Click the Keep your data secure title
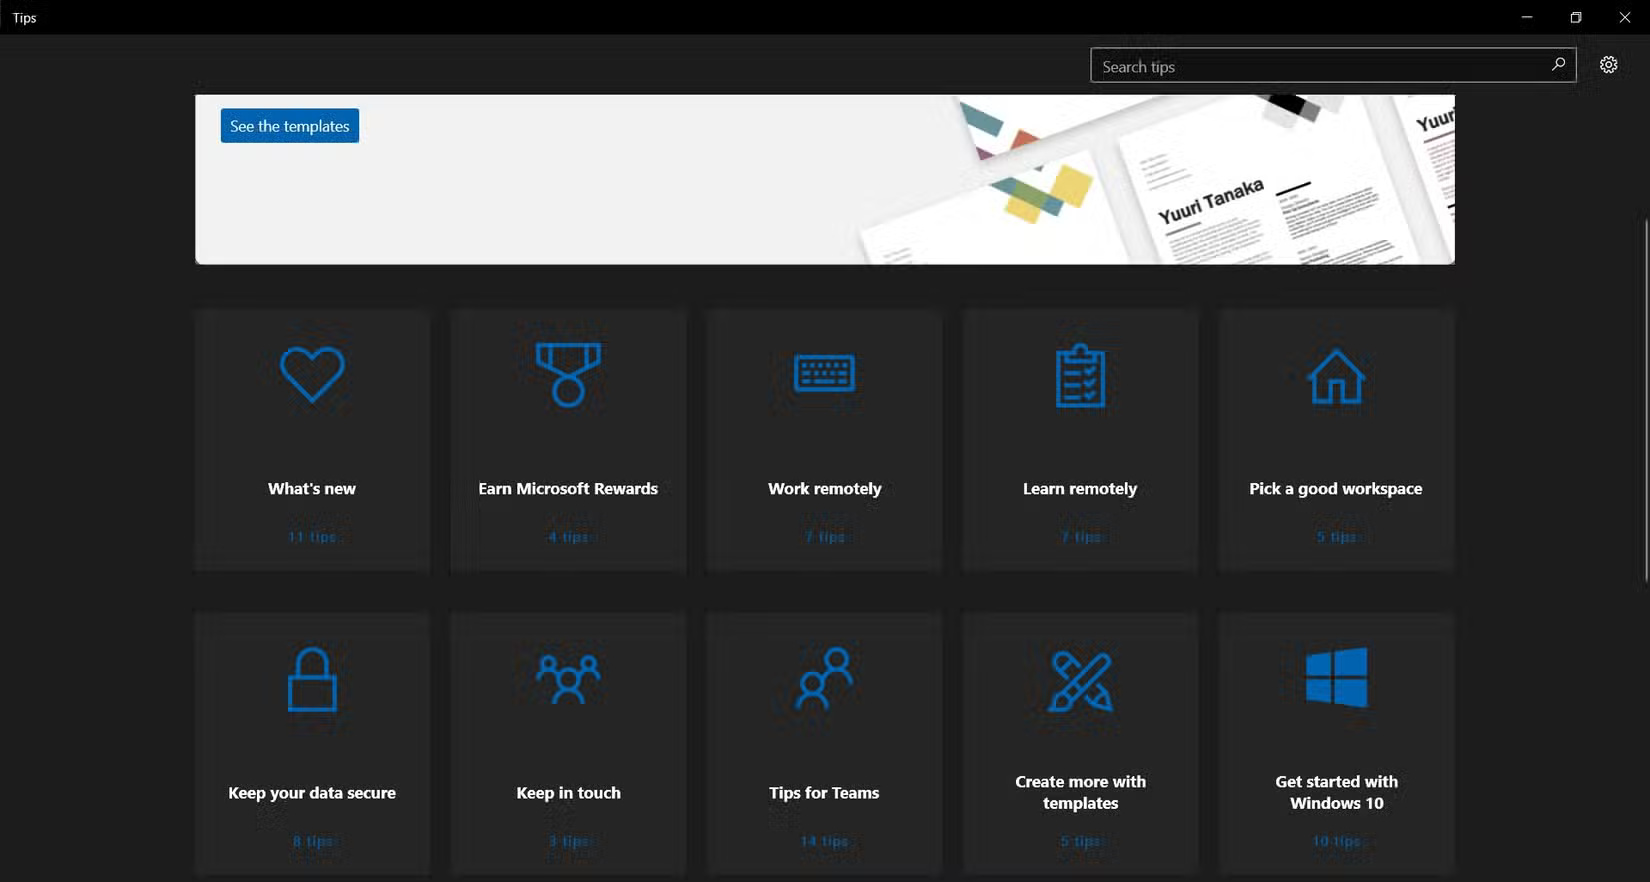 [x=312, y=793]
